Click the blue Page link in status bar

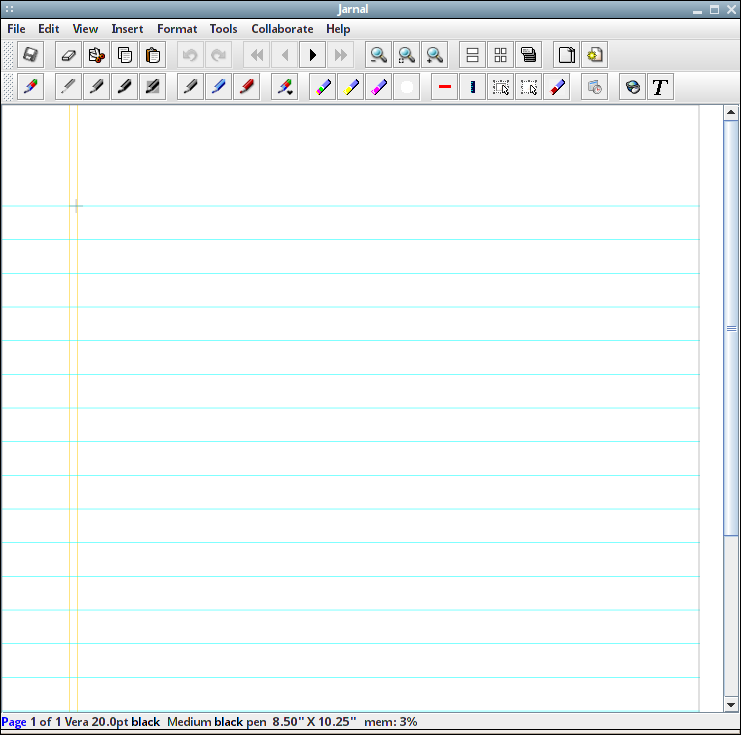tap(14, 722)
